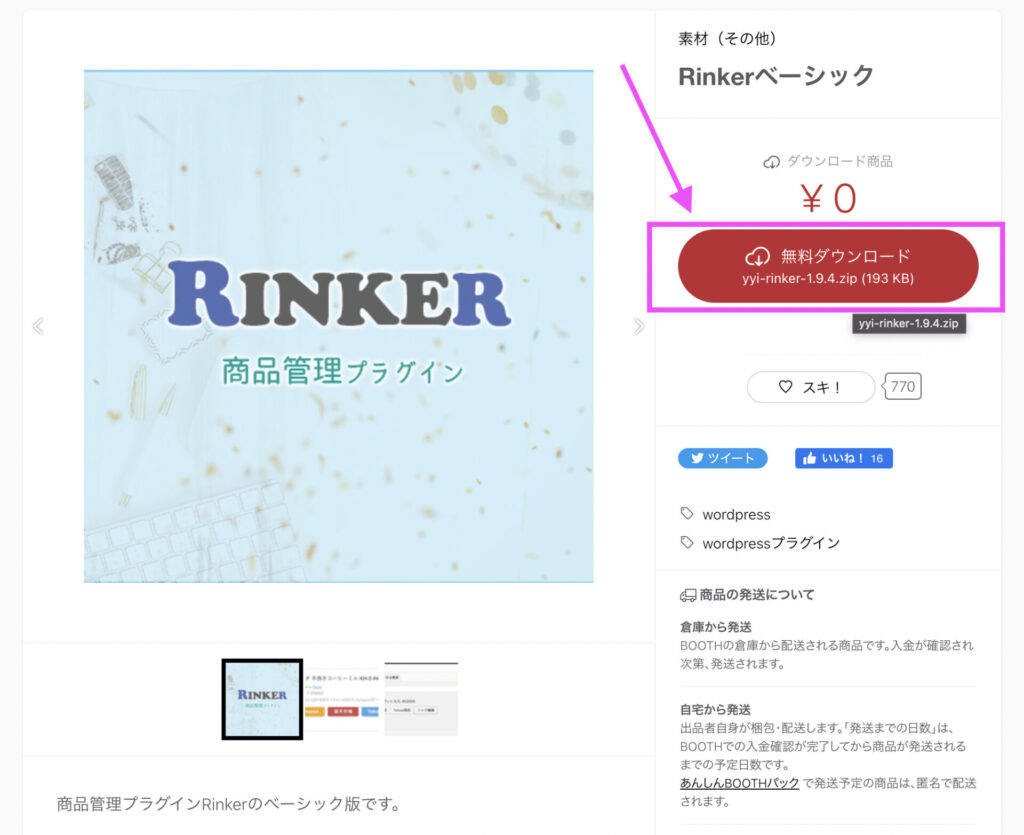Click the cloud download icon in red button
The width and height of the screenshot is (1024, 835).
[758, 256]
